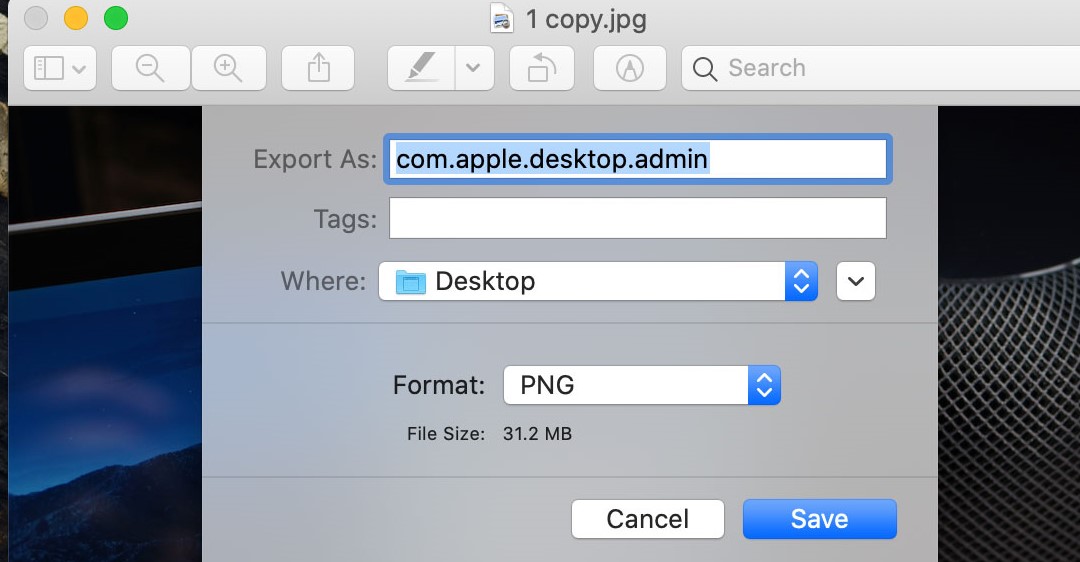The height and width of the screenshot is (562, 1080).
Task: Click the green full-screen window button
Action: (116, 18)
